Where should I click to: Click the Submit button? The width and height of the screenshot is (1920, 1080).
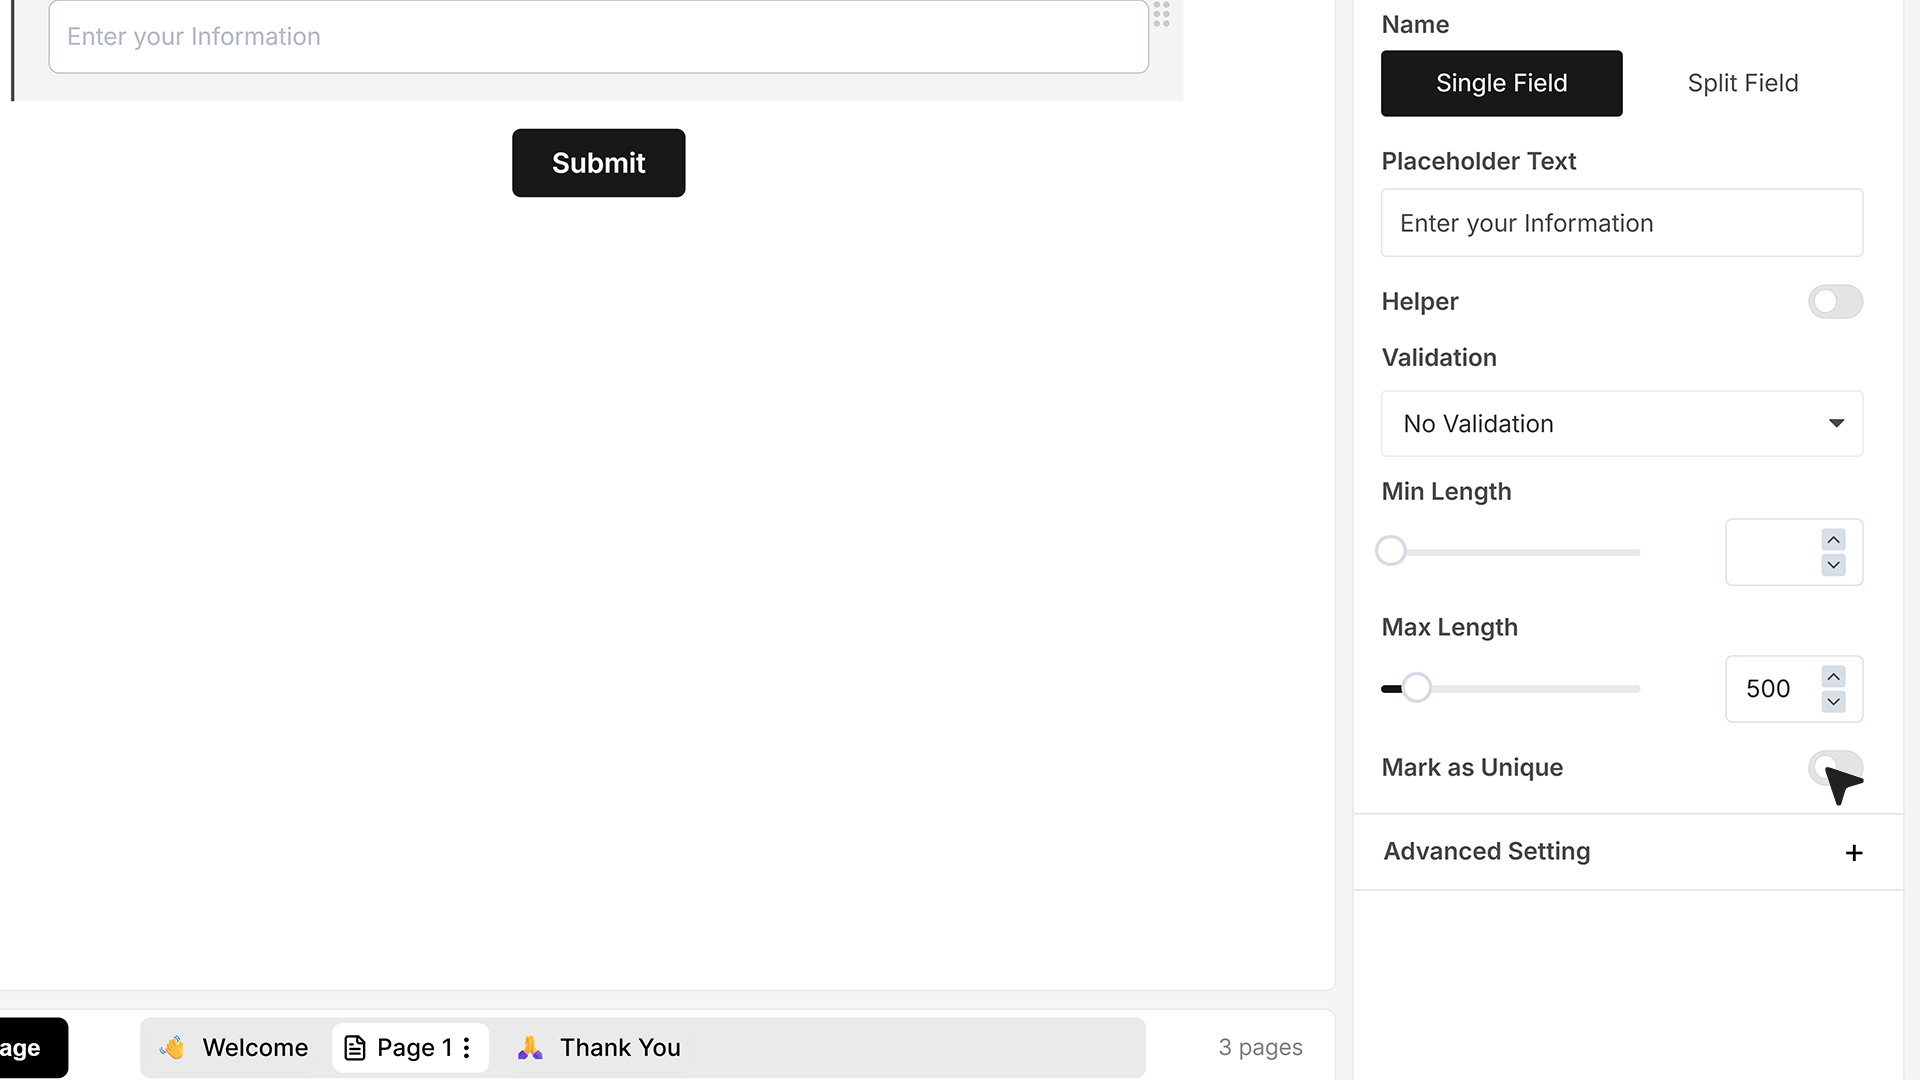(598, 163)
